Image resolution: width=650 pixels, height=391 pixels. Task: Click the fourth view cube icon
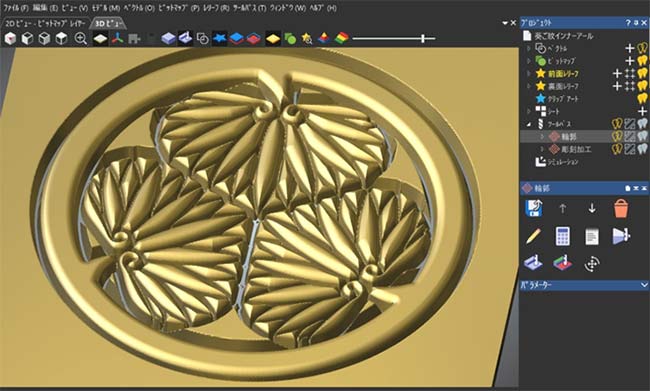coord(61,39)
